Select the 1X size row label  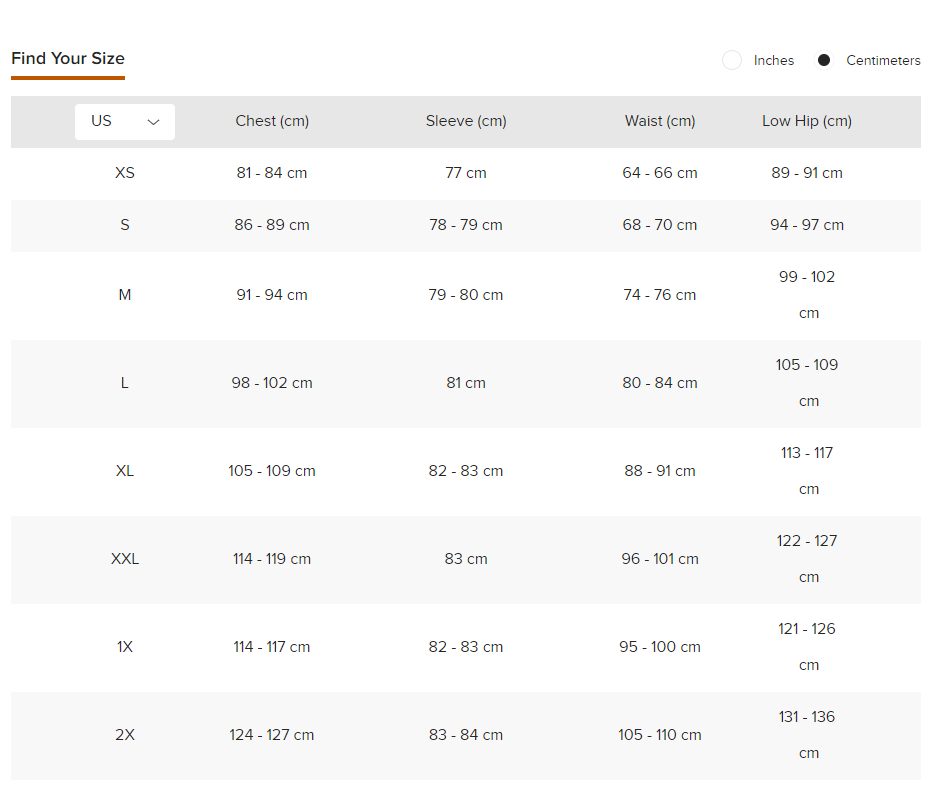(125, 647)
